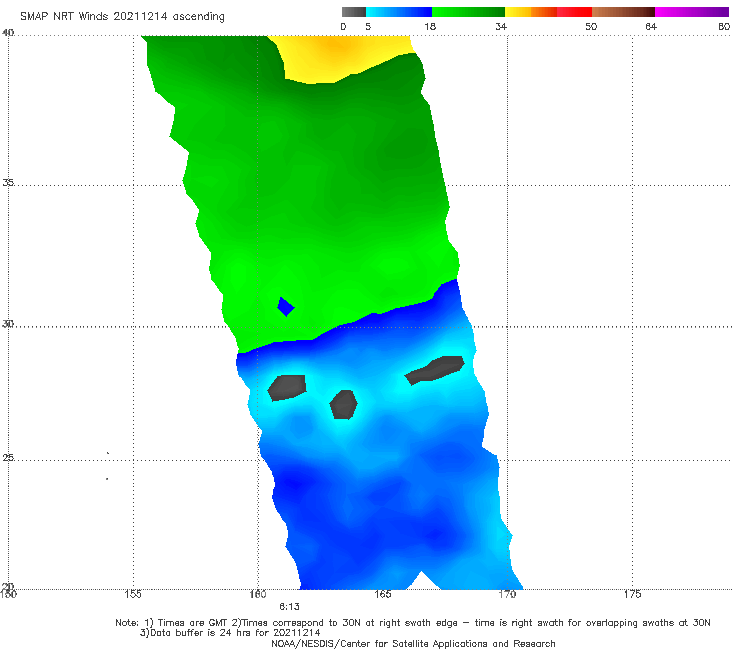The height and width of the screenshot is (650, 740).
Task: Click the color bar label '64'
Action: 651,27
